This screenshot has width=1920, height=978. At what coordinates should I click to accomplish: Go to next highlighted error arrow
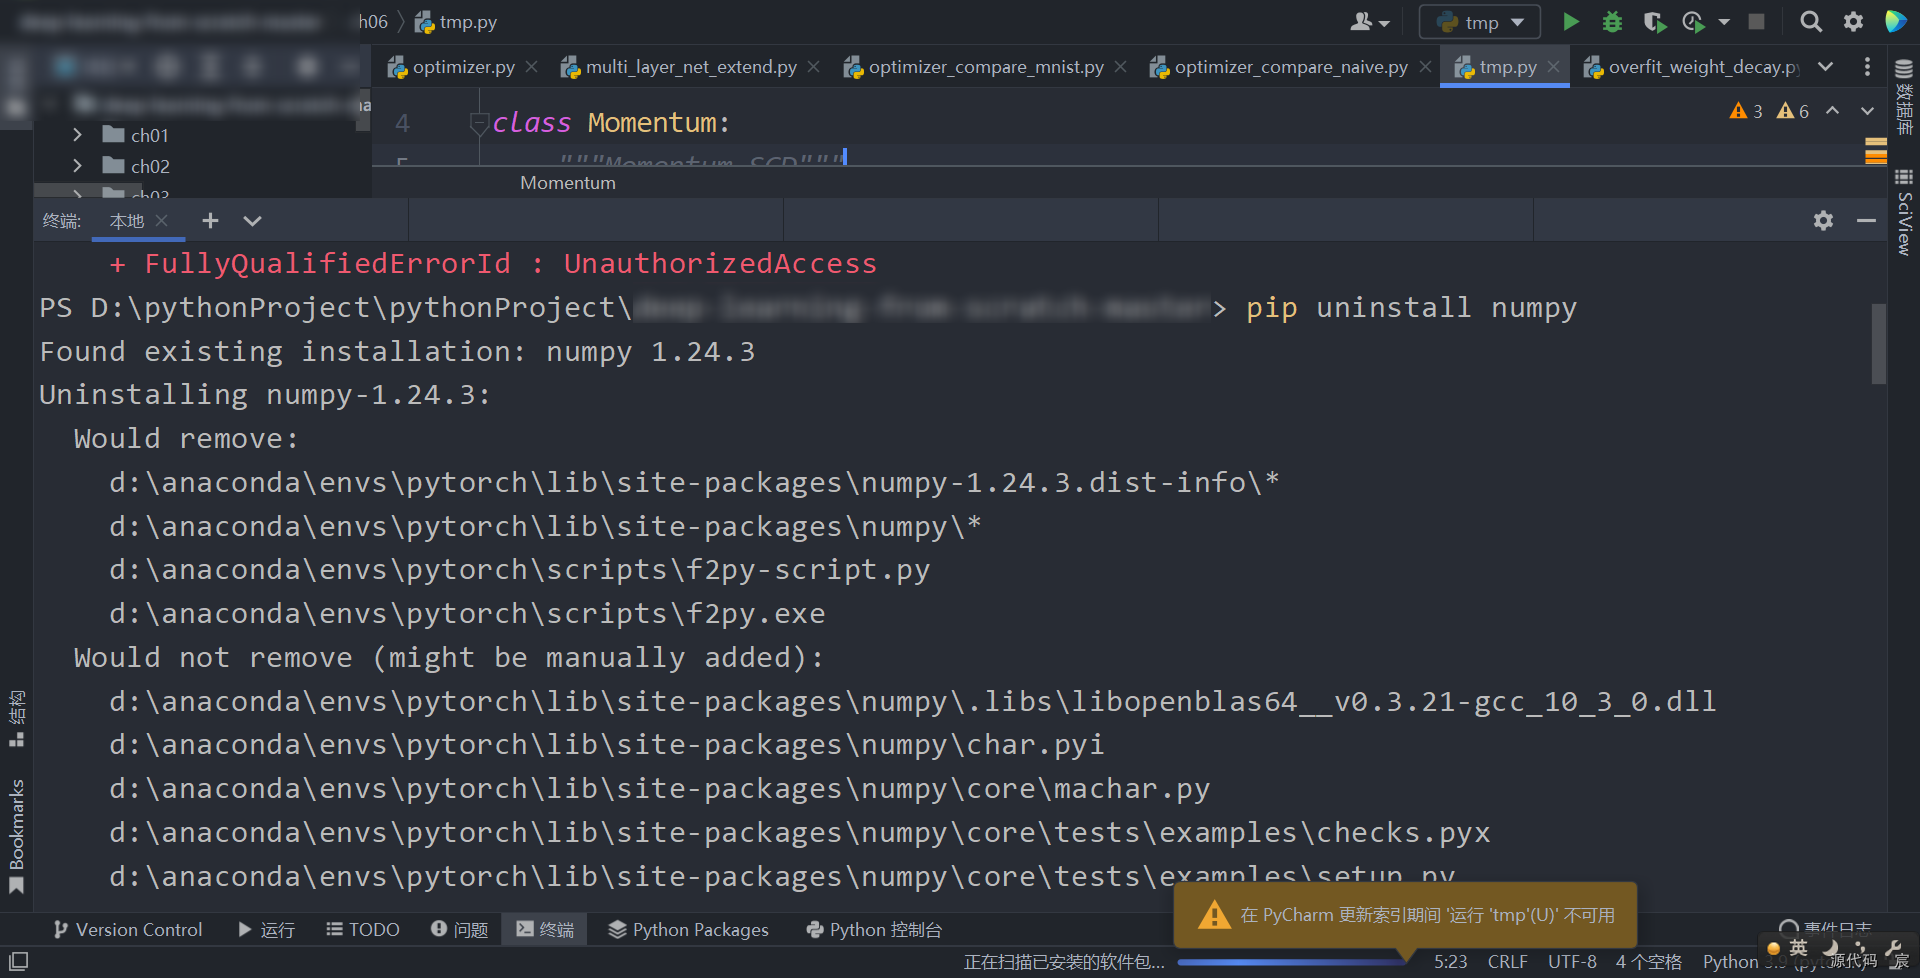click(x=1867, y=111)
